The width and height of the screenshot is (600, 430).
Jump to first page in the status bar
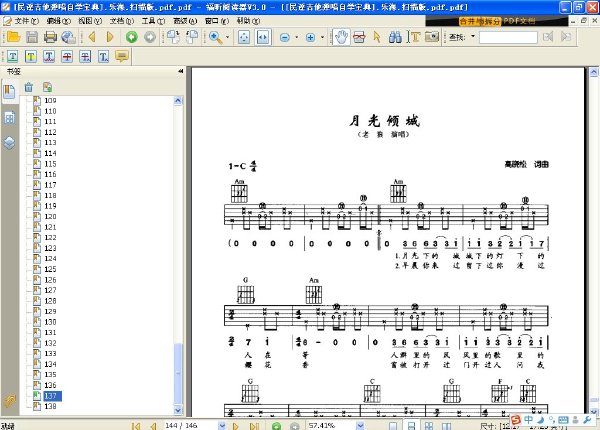[x=135, y=426]
